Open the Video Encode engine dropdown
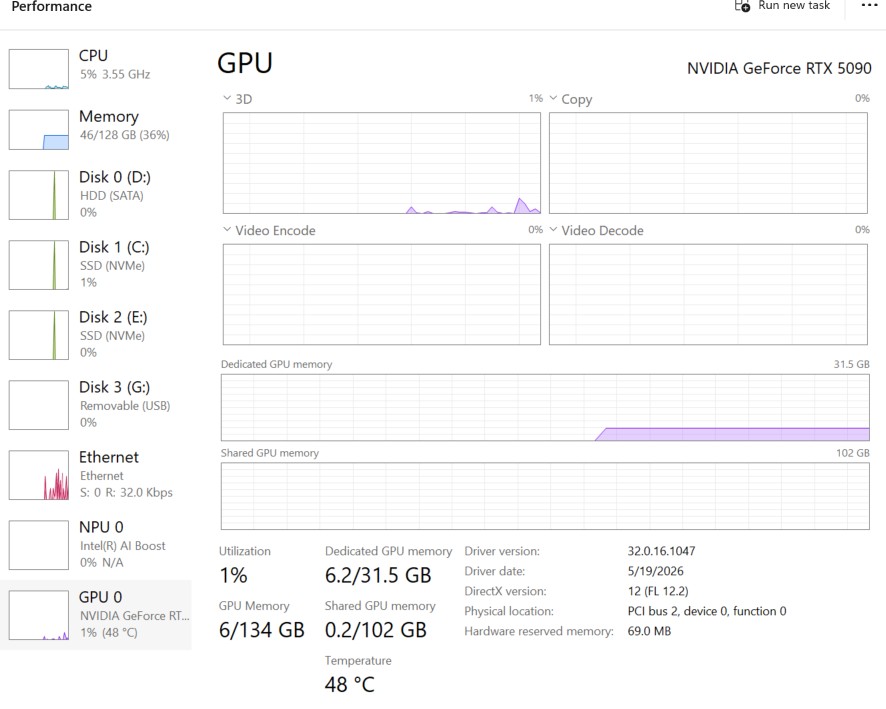The width and height of the screenshot is (886, 709). [x=269, y=230]
